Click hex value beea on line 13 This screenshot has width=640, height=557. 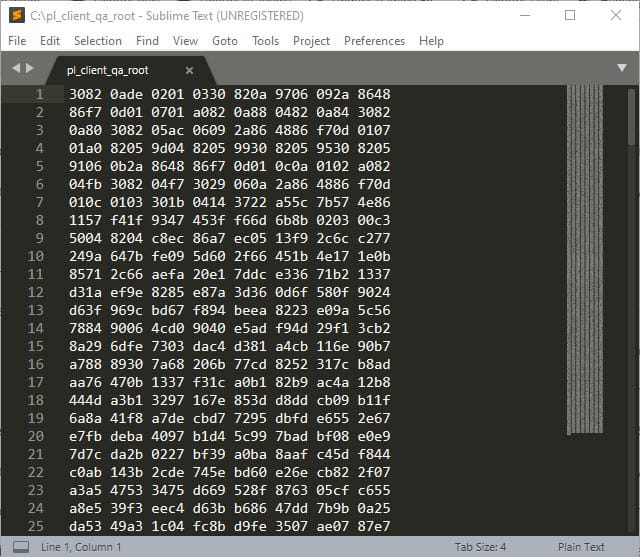click(x=250, y=310)
